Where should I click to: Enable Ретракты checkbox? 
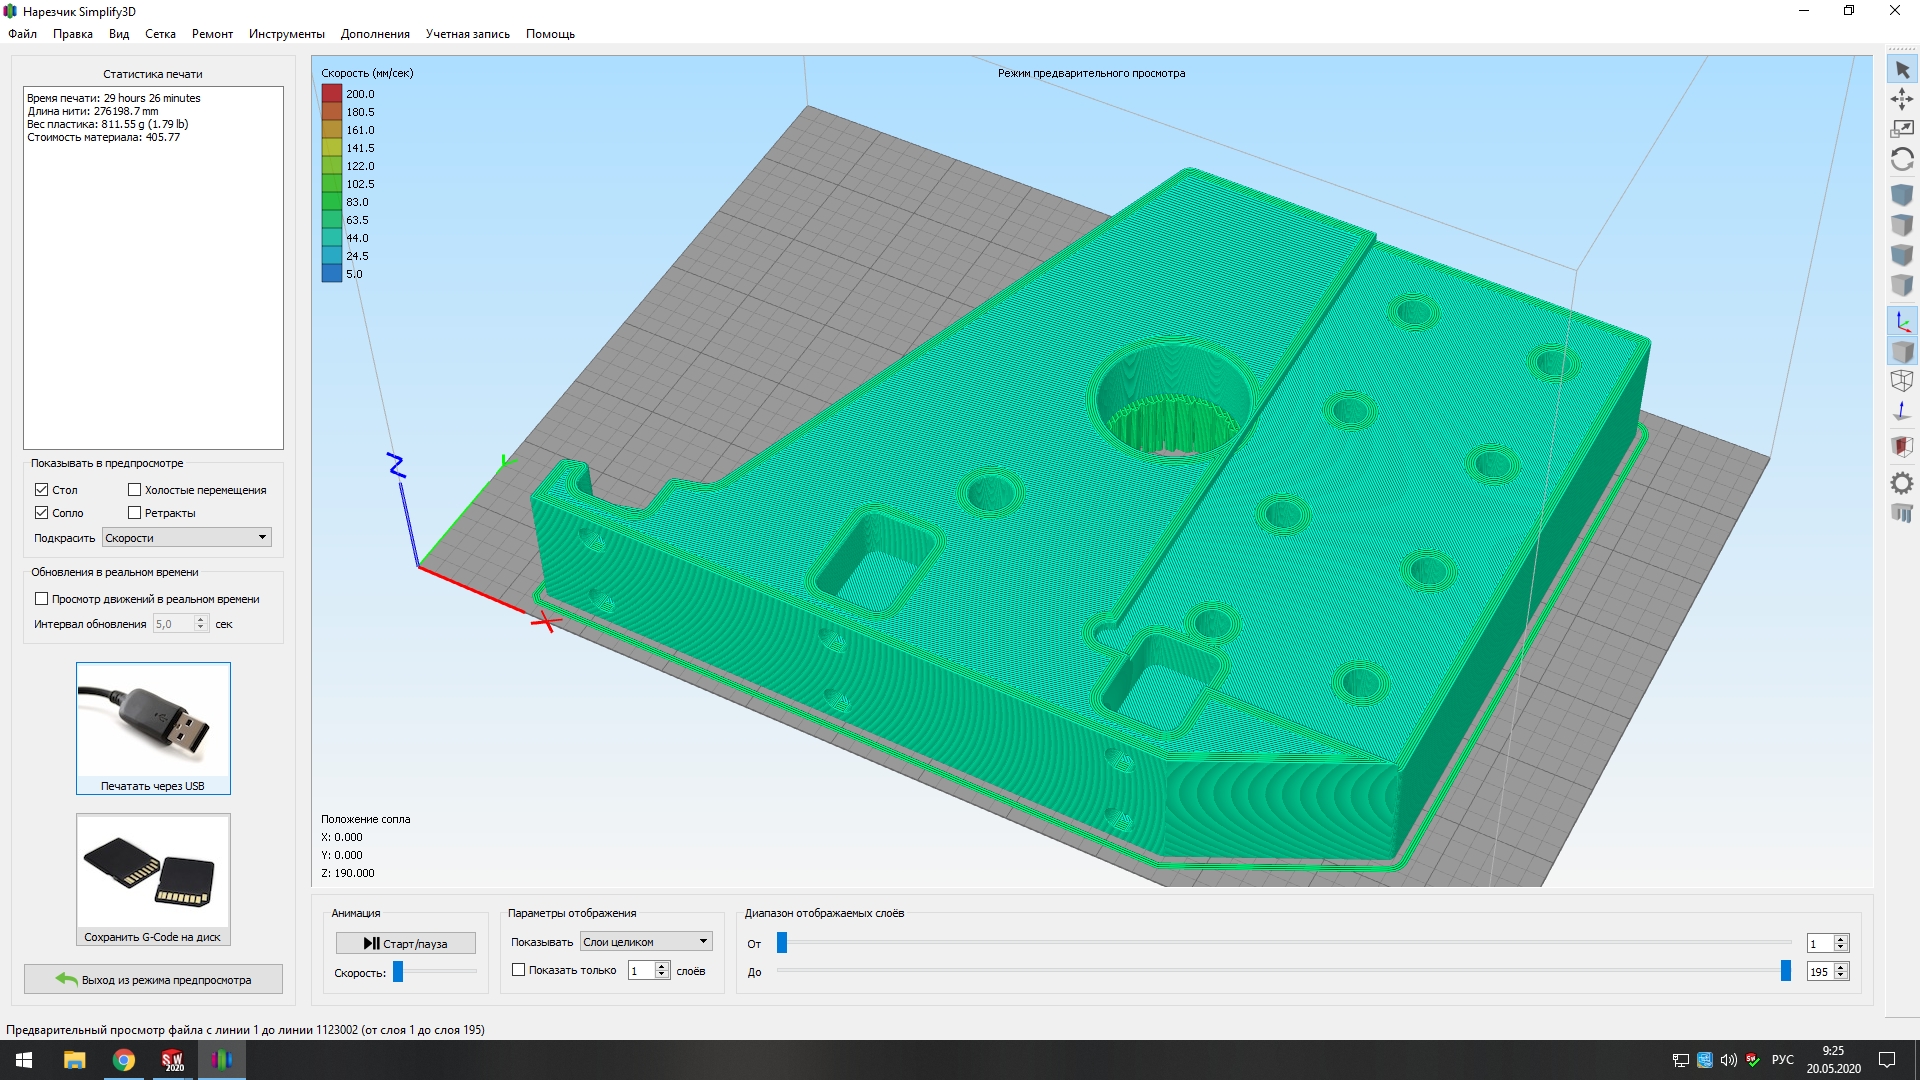(x=134, y=513)
